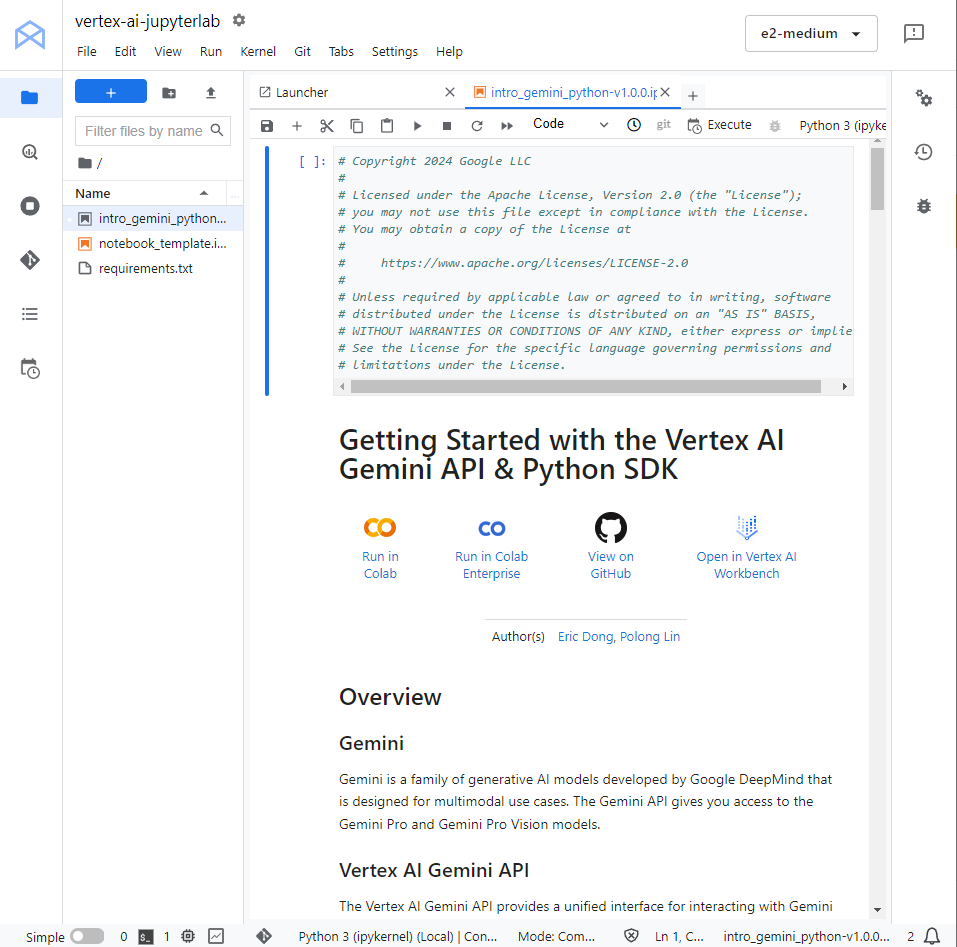
Task: Run the selected cell
Action: [417, 126]
